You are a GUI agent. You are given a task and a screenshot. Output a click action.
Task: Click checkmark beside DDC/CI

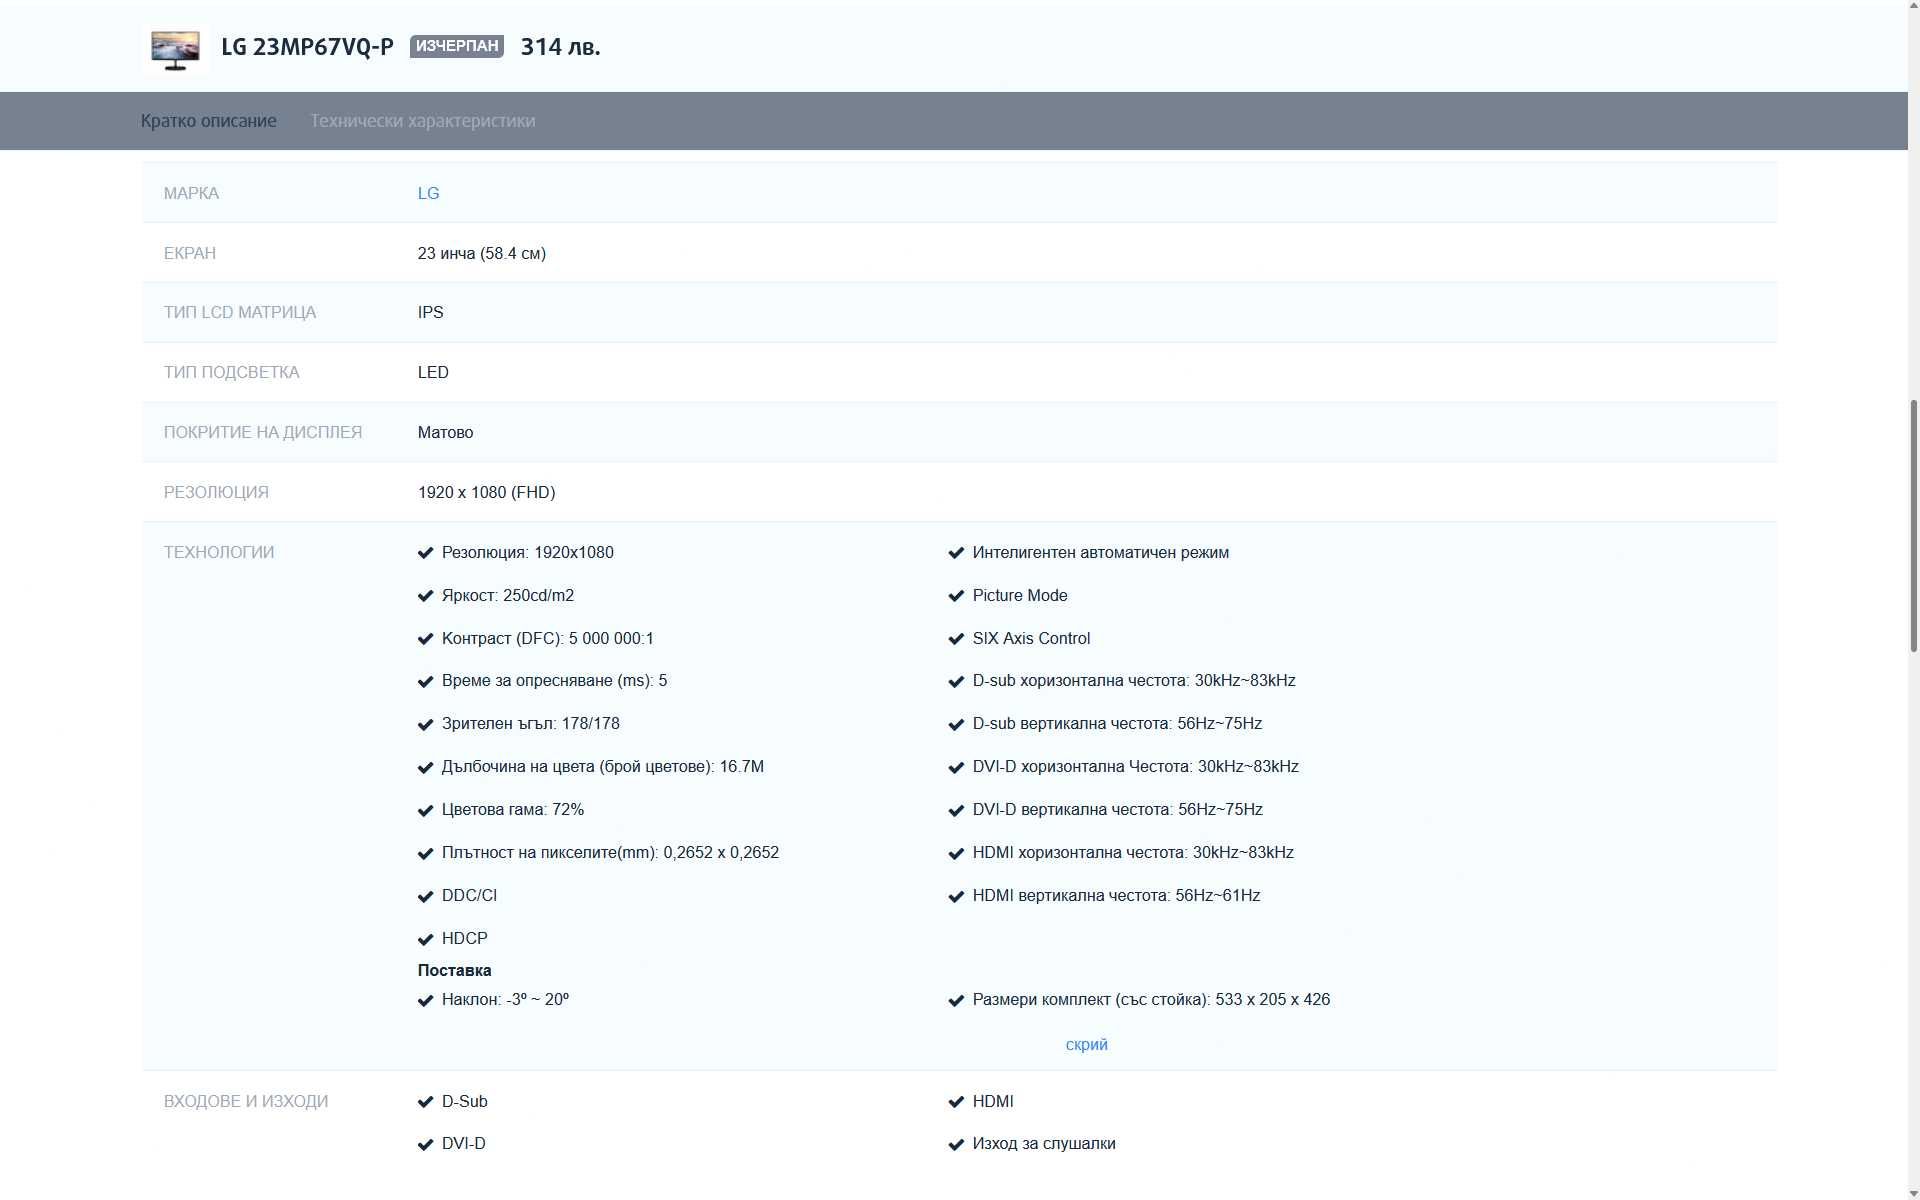425,896
